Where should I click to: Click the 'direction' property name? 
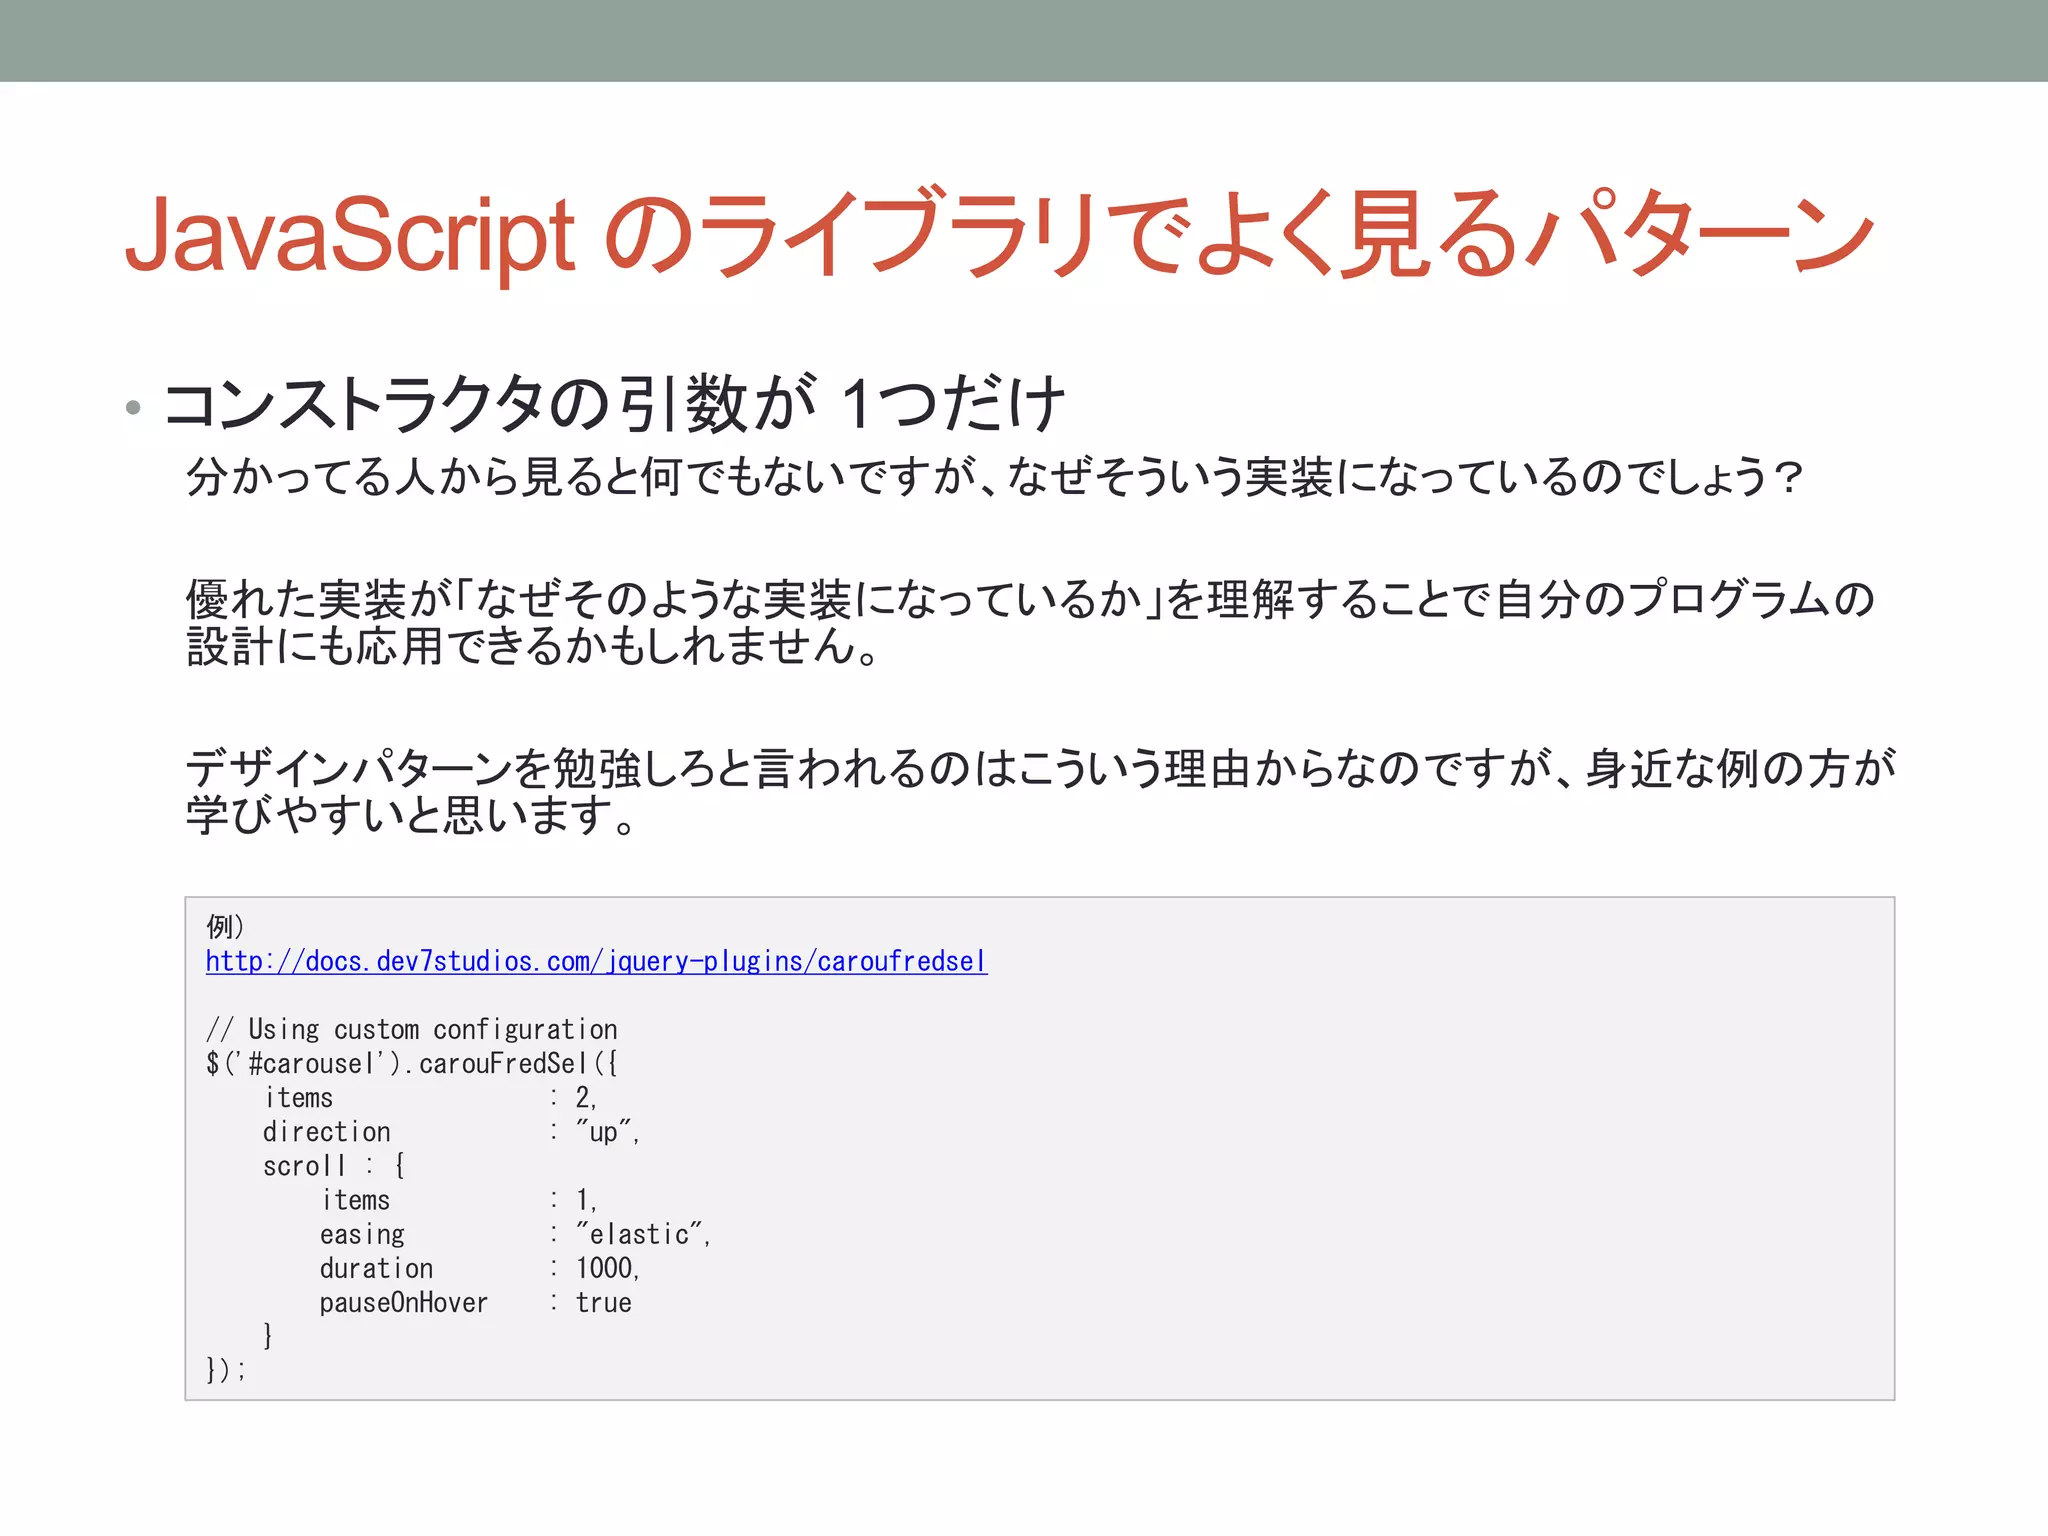pos(326,1132)
